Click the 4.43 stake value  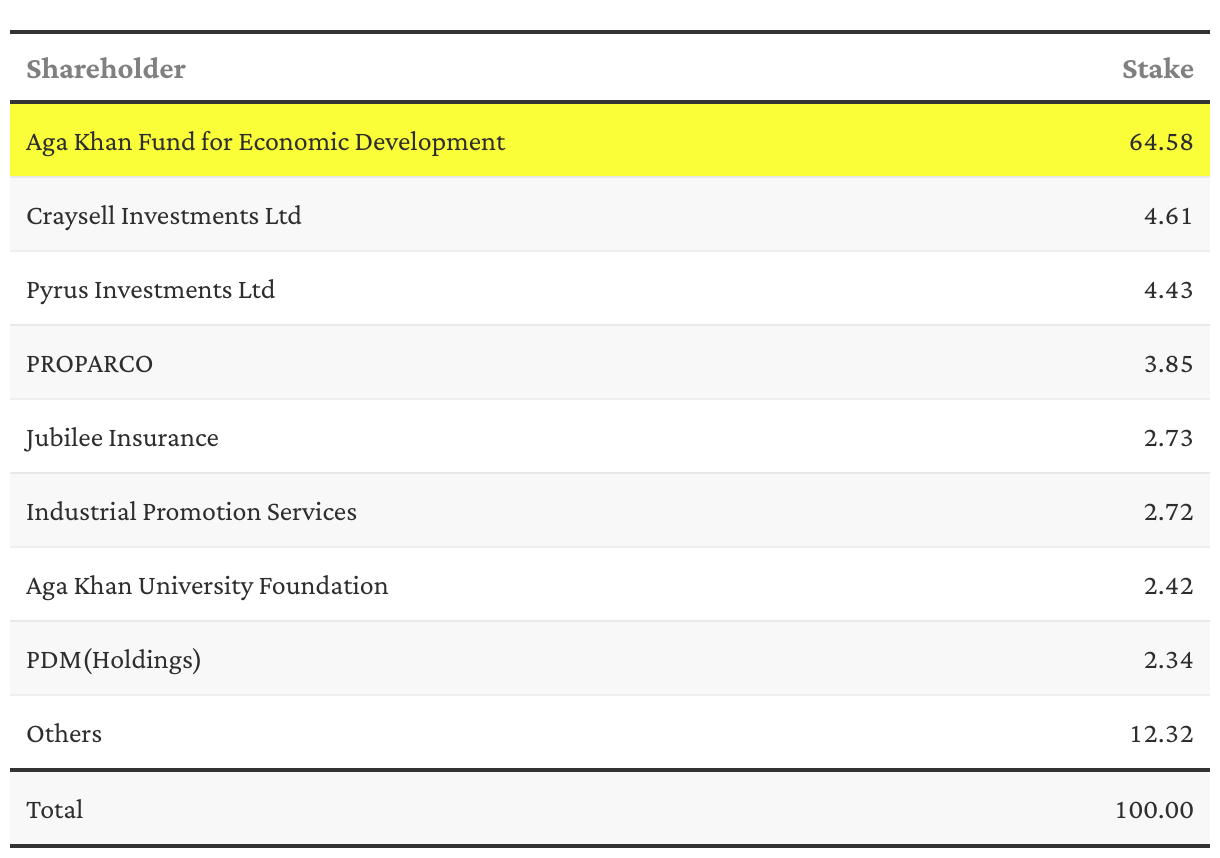[x=1168, y=290]
